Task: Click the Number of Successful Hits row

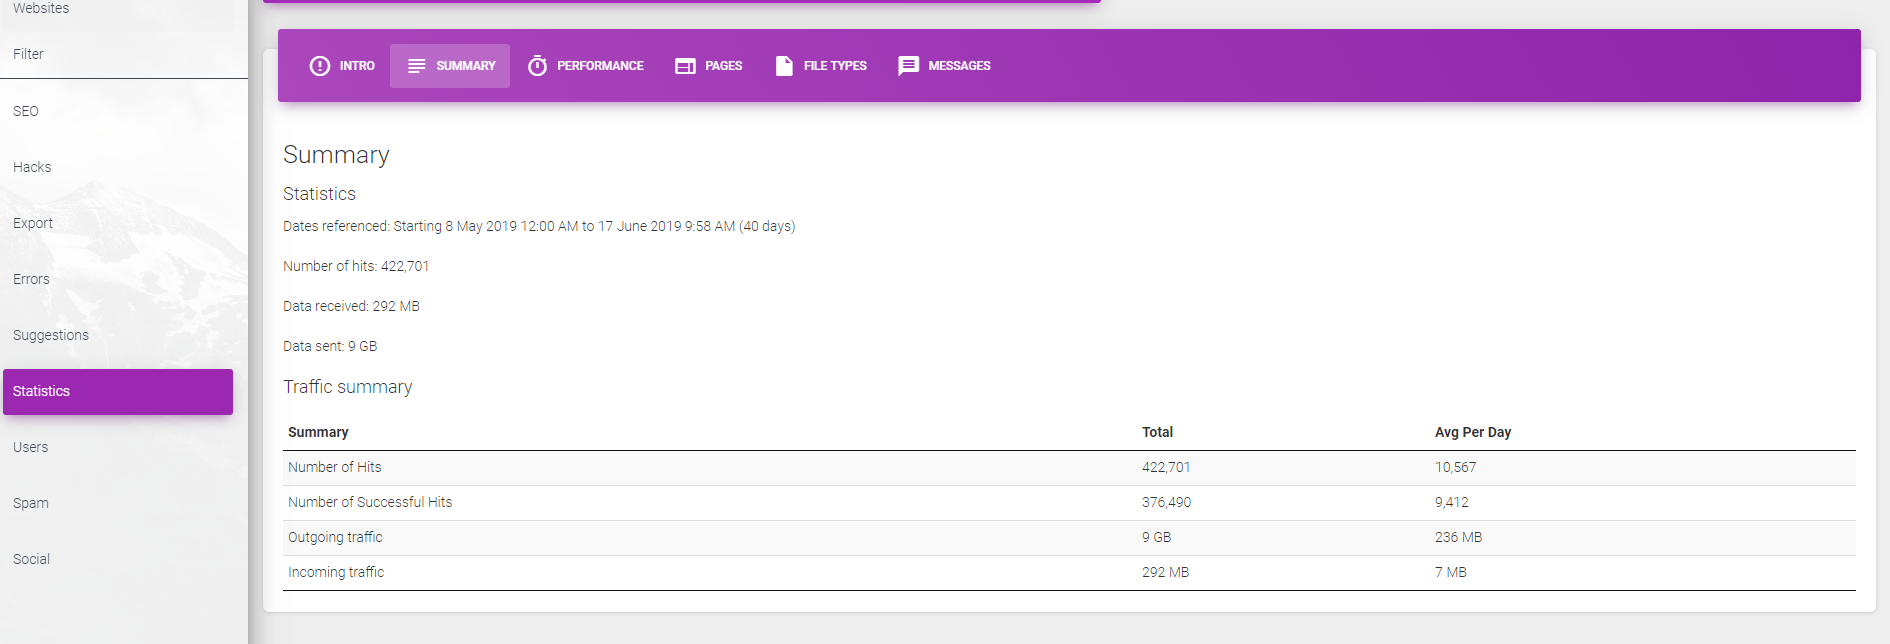Action: (370, 502)
